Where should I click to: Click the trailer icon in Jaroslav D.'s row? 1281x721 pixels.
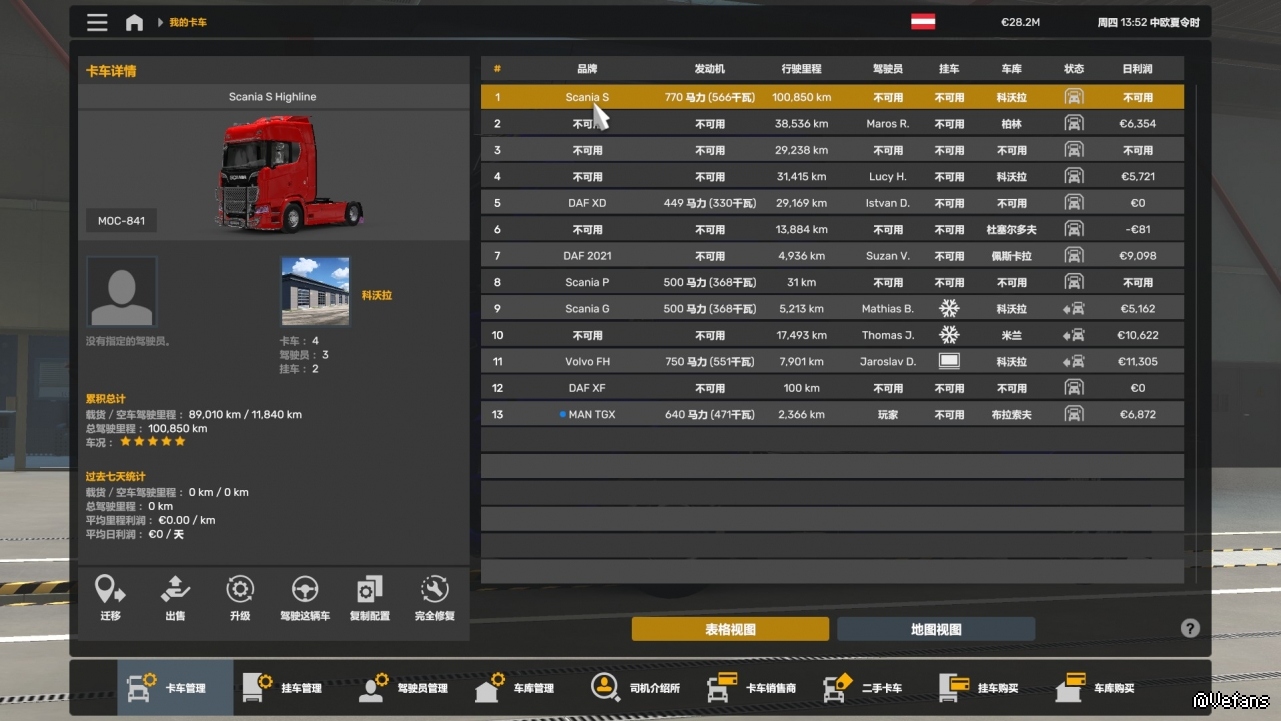(949, 361)
